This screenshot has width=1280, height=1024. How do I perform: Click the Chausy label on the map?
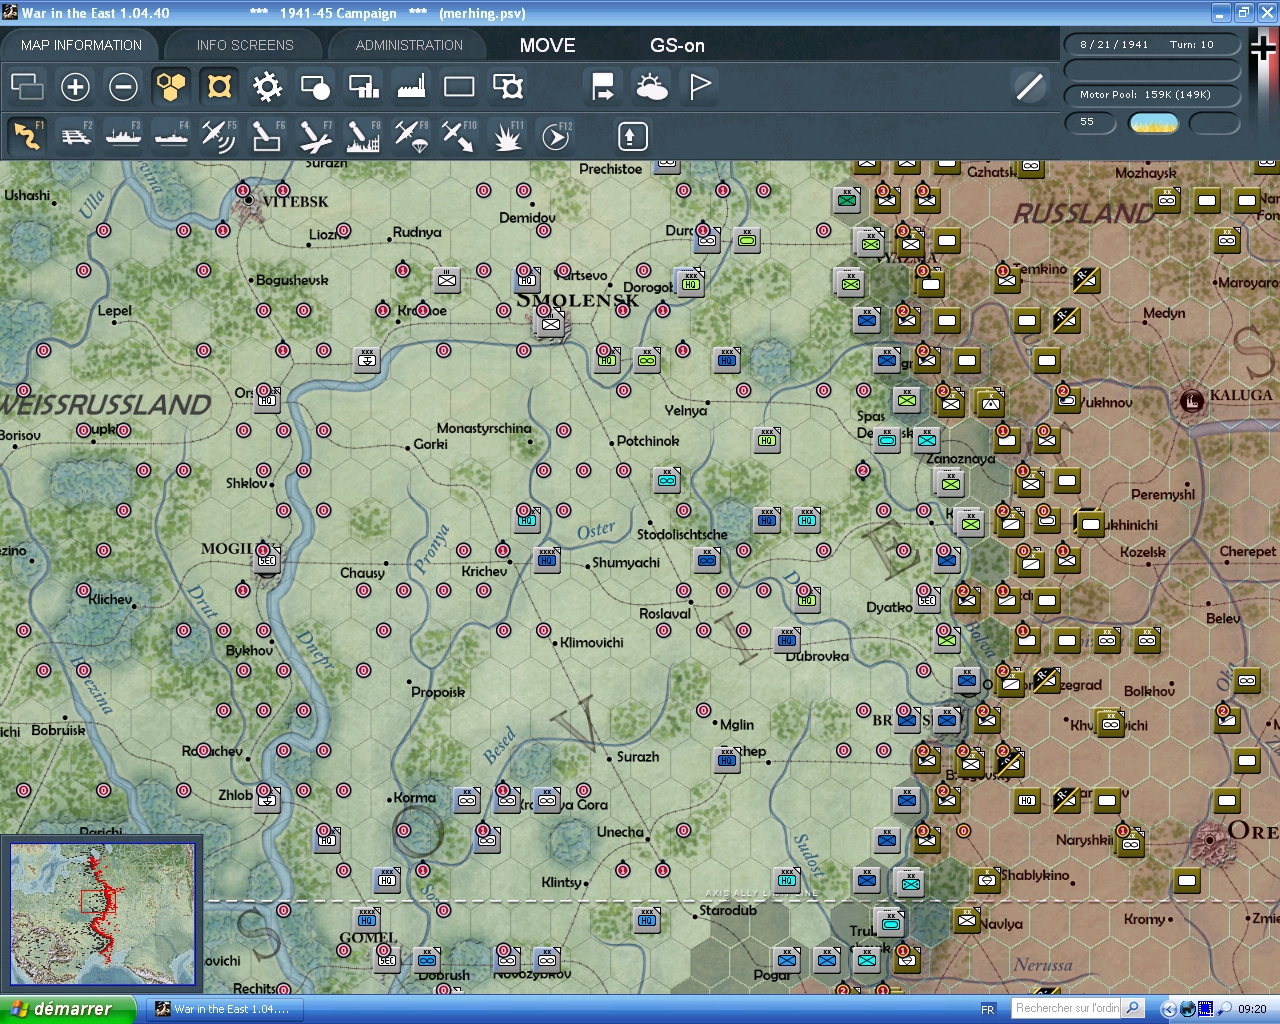click(x=362, y=573)
